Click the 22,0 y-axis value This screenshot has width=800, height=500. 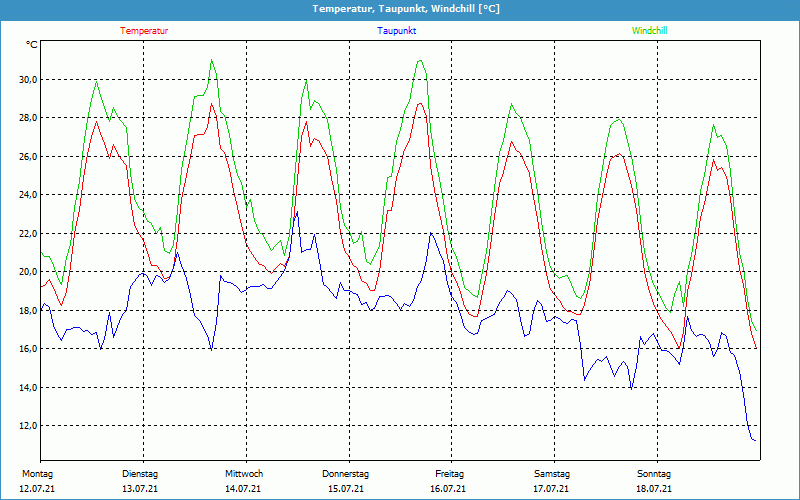pos(27,234)
